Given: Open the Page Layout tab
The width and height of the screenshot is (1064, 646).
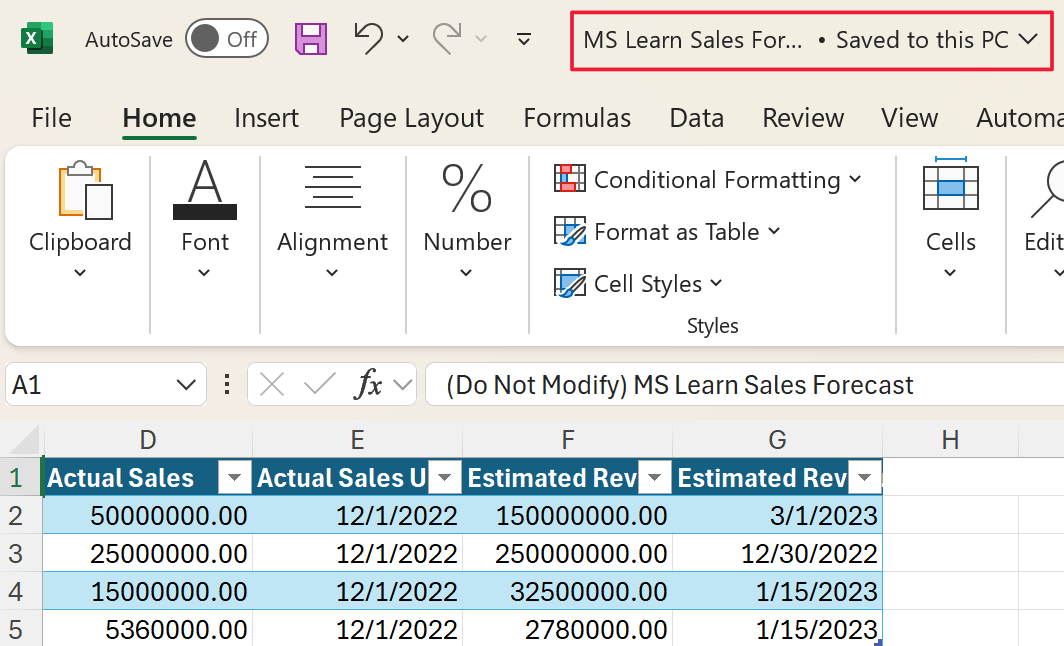Looking at the screenshot, I should click(411, 119).
